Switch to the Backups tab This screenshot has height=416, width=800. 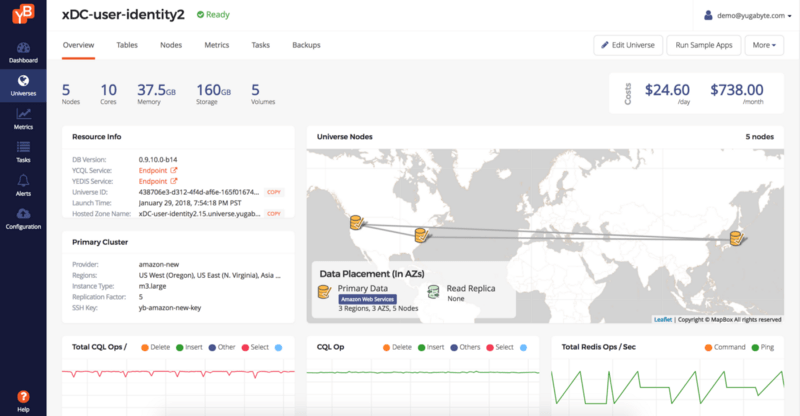point(306,45)
